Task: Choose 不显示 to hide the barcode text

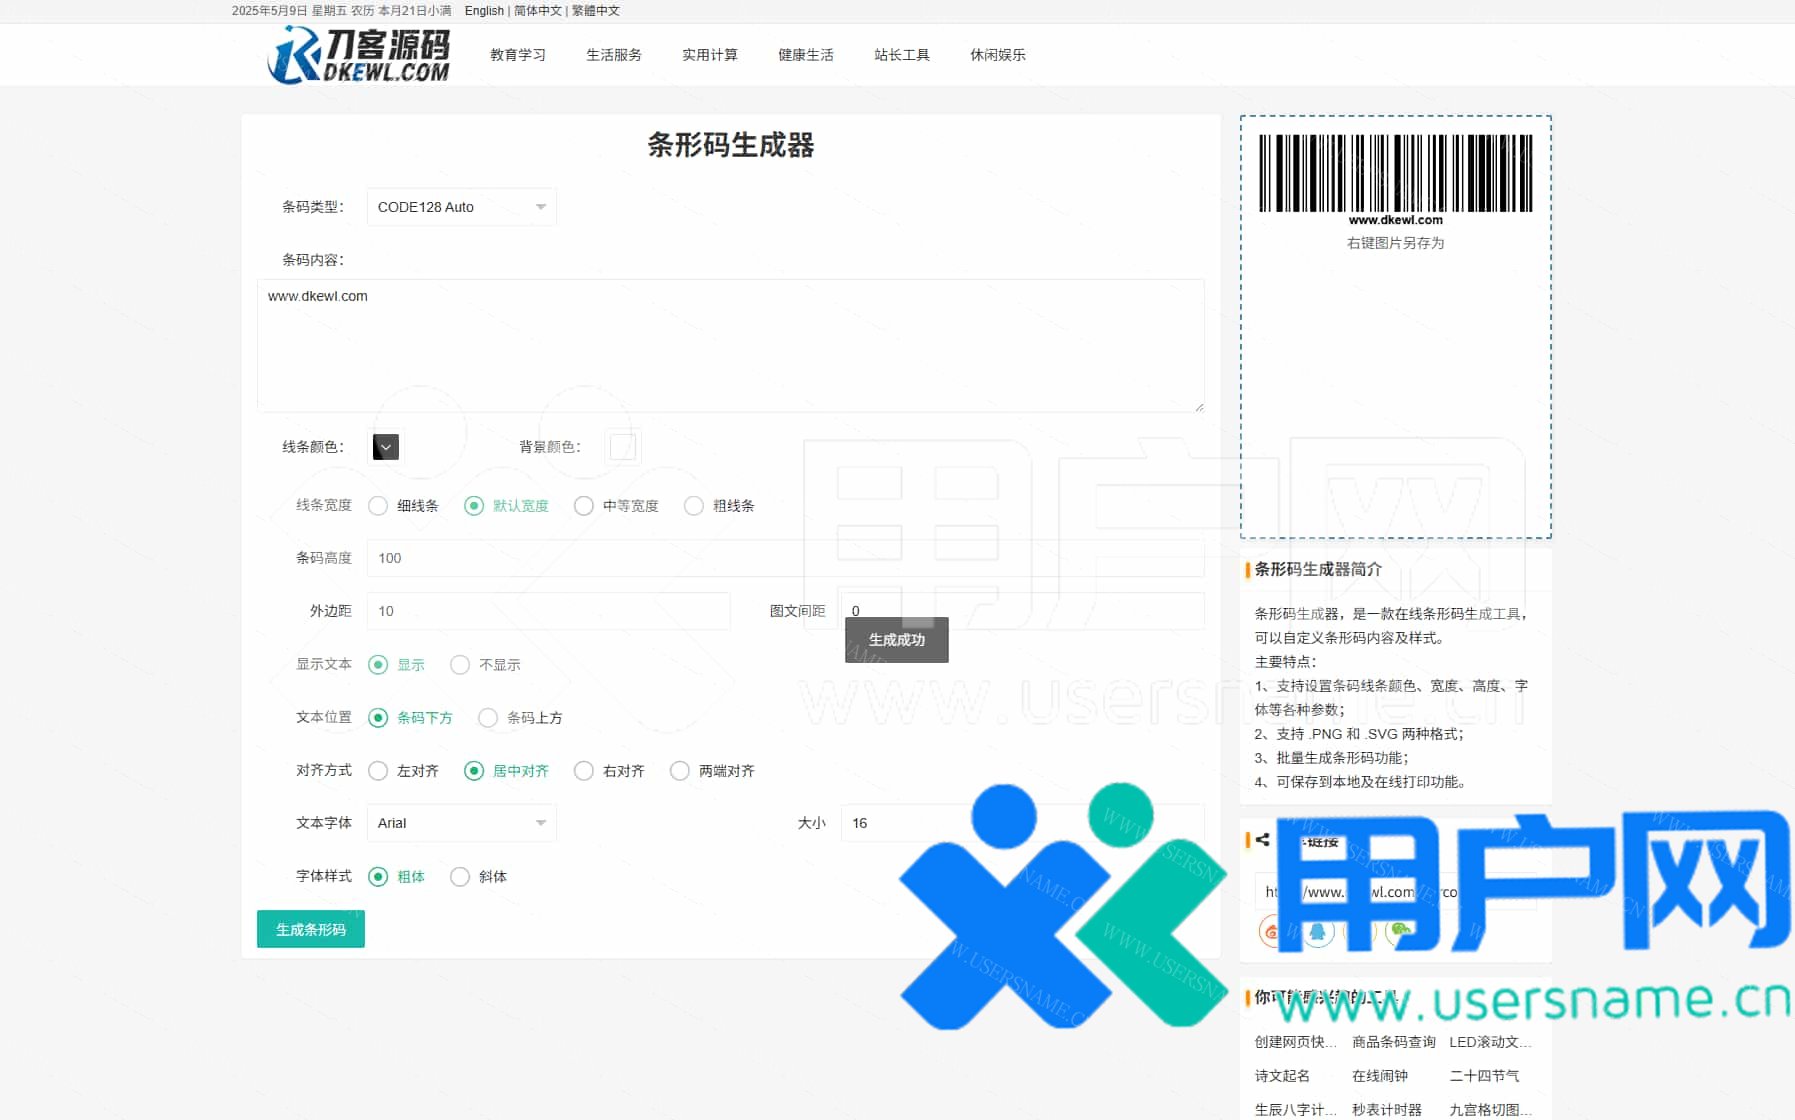Action: pyautogui.click(x=460, y=665)
